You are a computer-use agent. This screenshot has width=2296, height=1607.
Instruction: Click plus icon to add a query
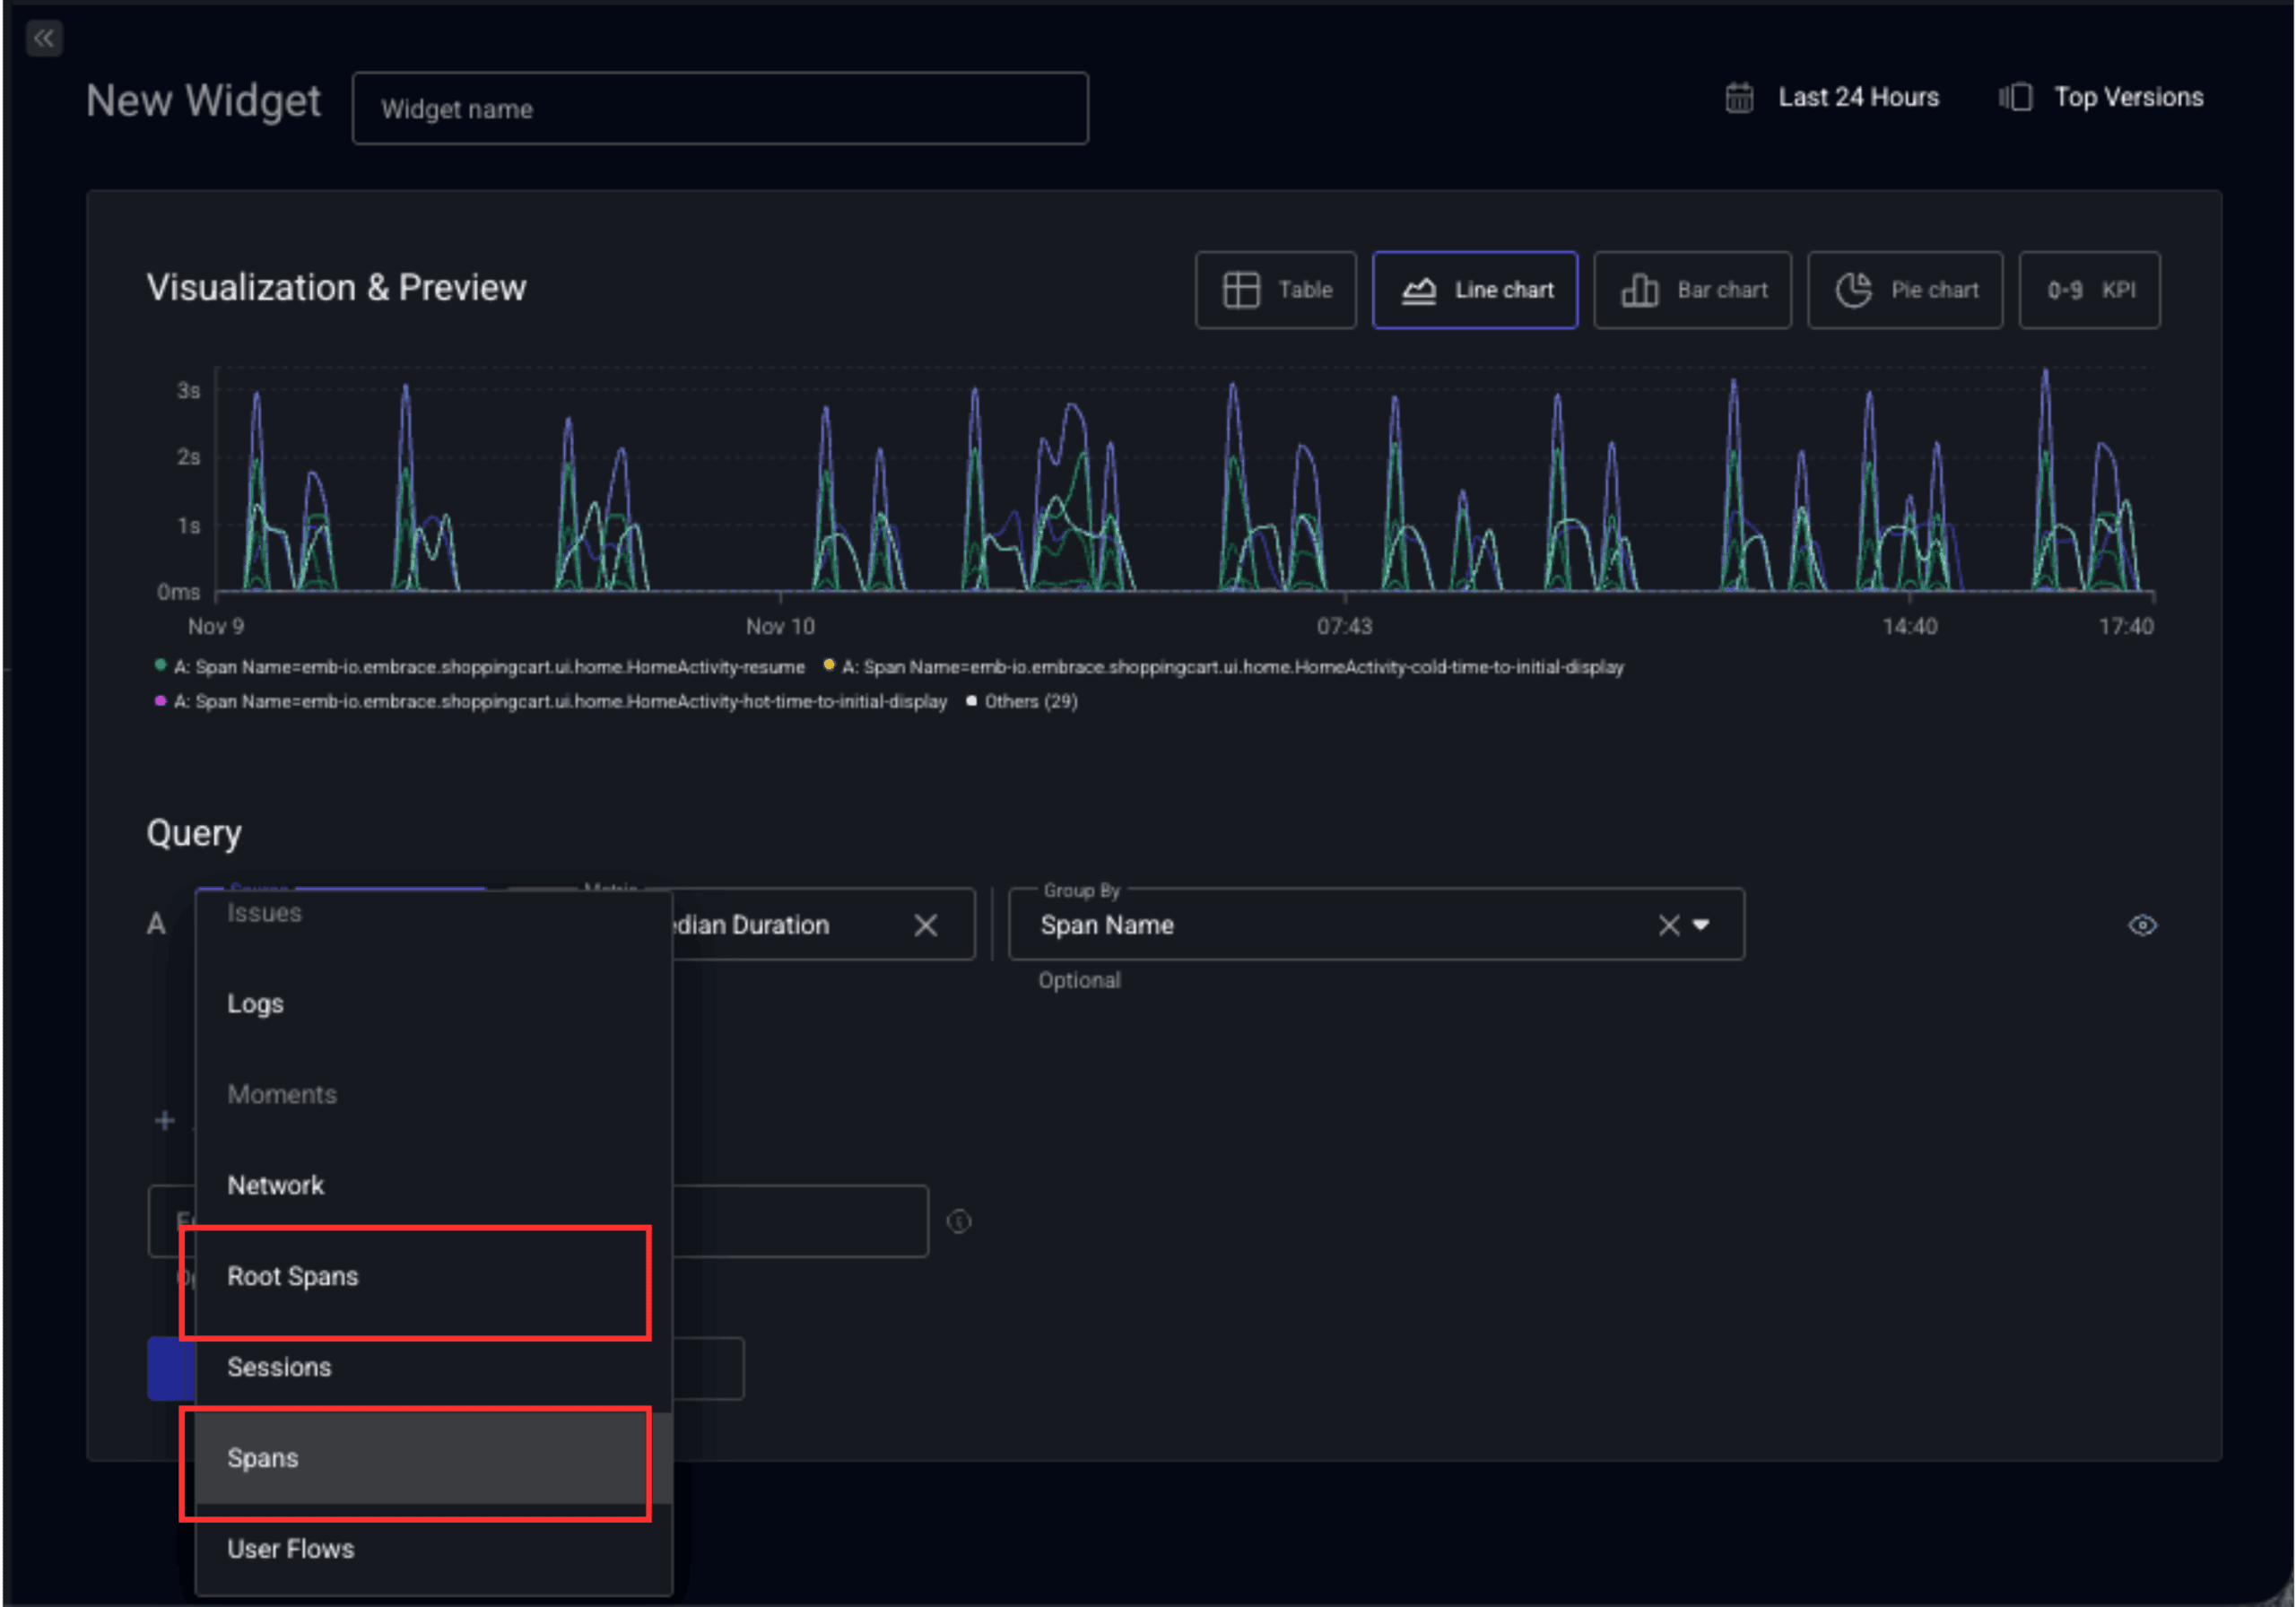(165, 1120)
